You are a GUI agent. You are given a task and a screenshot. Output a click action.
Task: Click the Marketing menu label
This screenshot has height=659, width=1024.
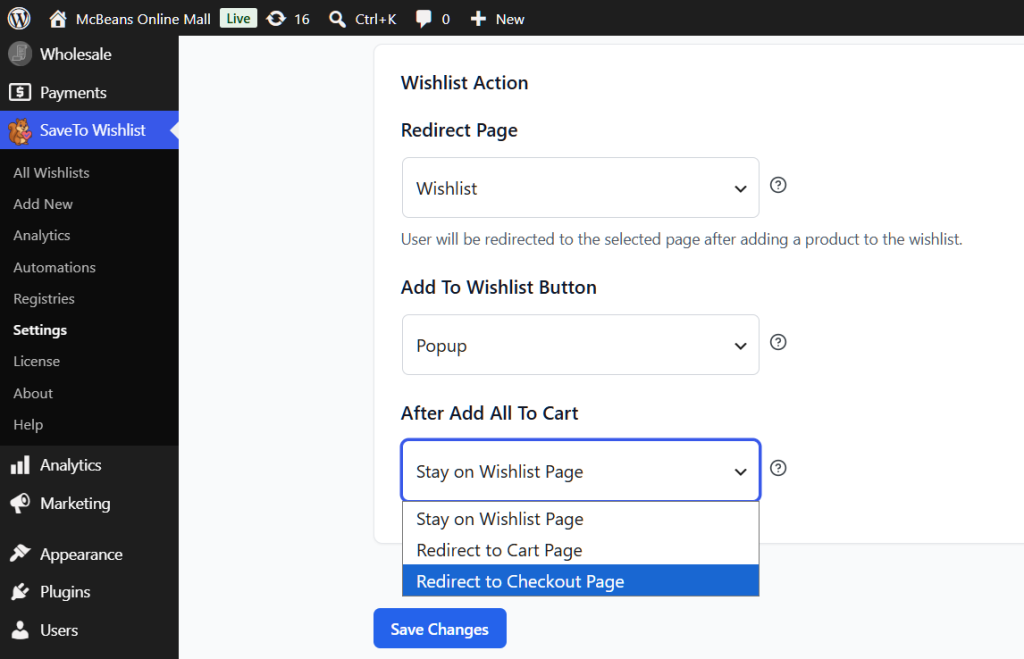click(x=75, y=504)
